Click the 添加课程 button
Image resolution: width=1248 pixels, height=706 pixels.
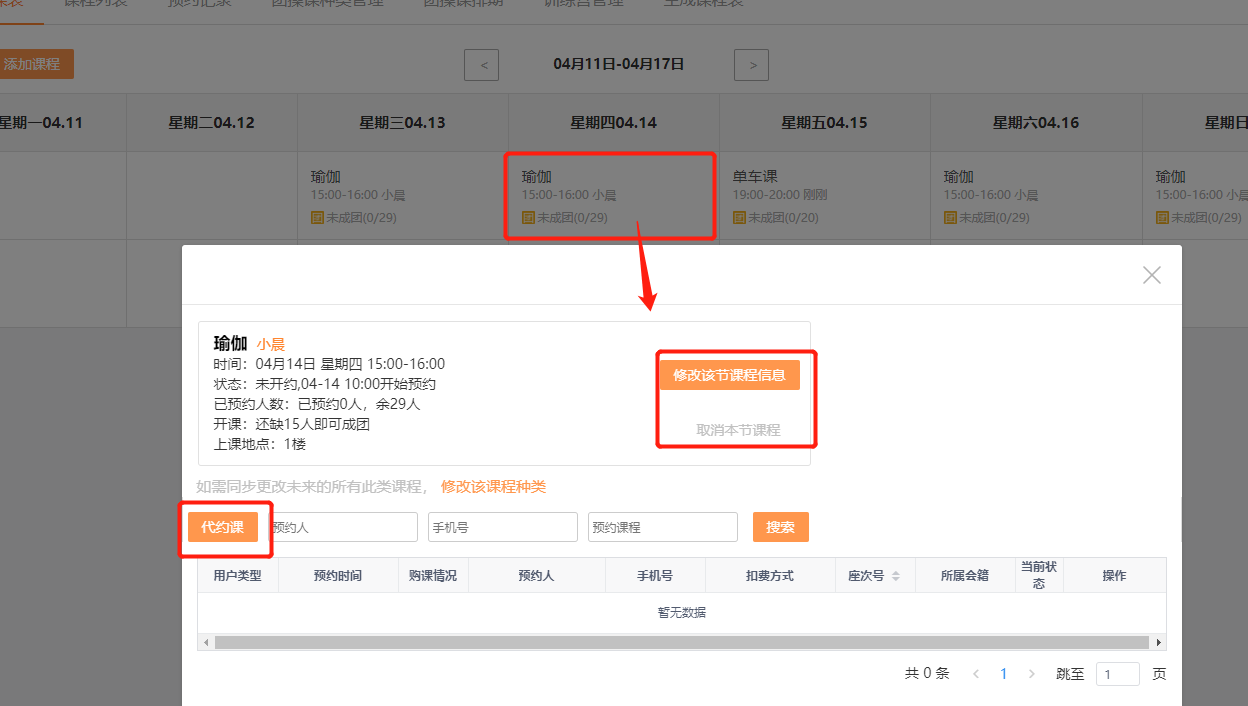coord(34,64)
